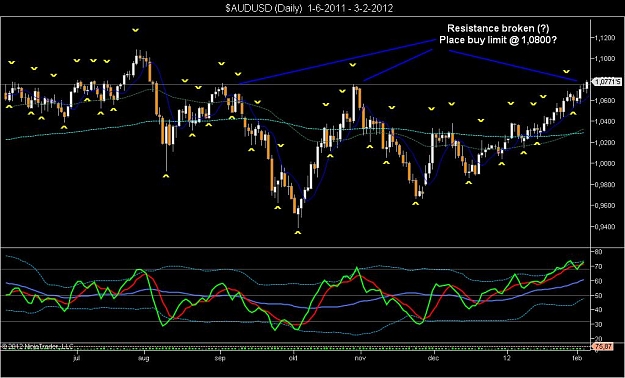625x378 pixels.
Task: Click the 'nov' date axis label
Action: pyautogui.click(x=361, y=358)
